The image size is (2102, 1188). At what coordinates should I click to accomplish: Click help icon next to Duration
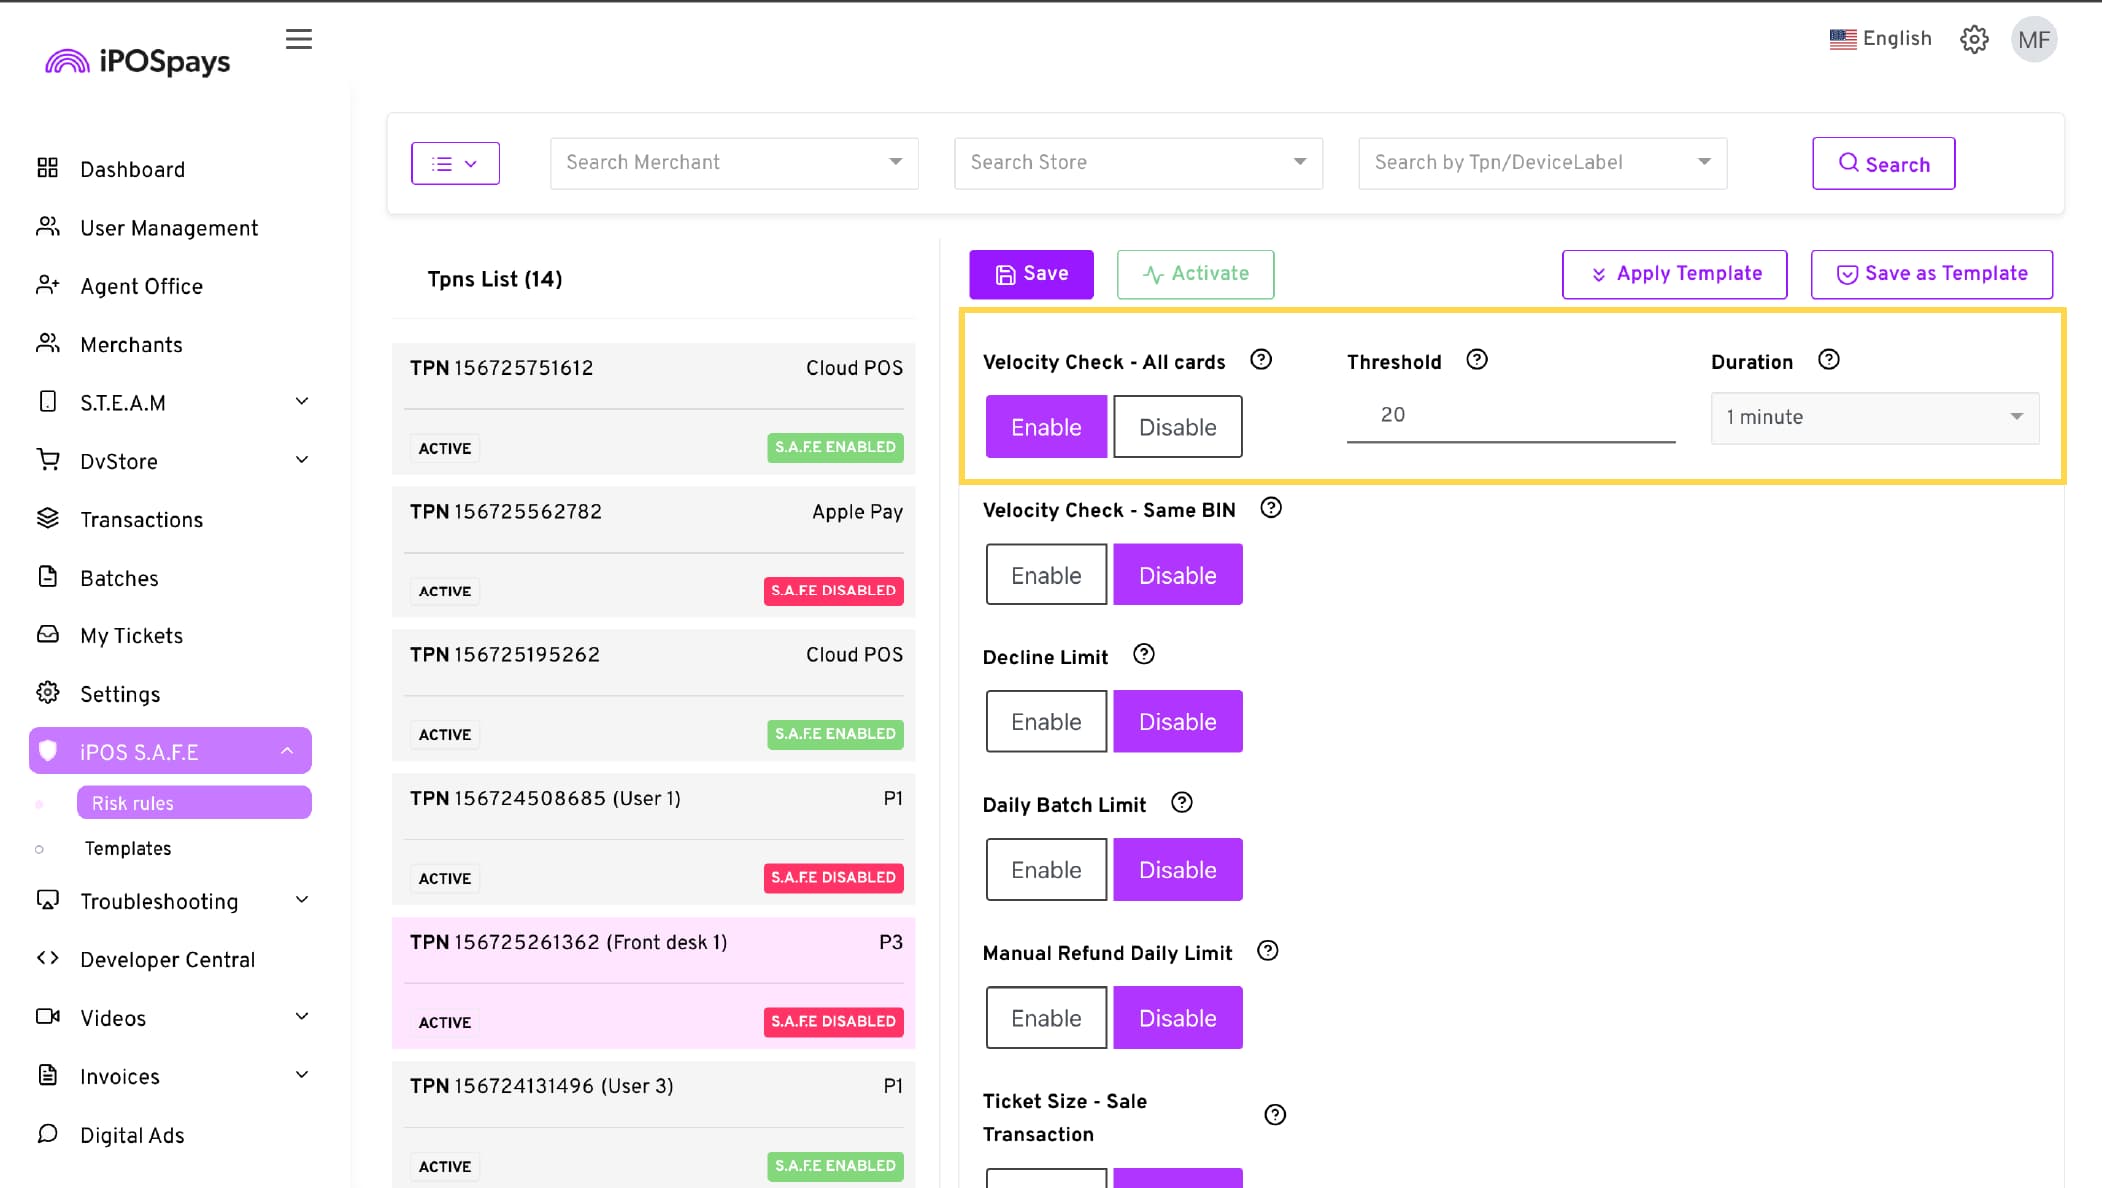(x=1828, y=360)
